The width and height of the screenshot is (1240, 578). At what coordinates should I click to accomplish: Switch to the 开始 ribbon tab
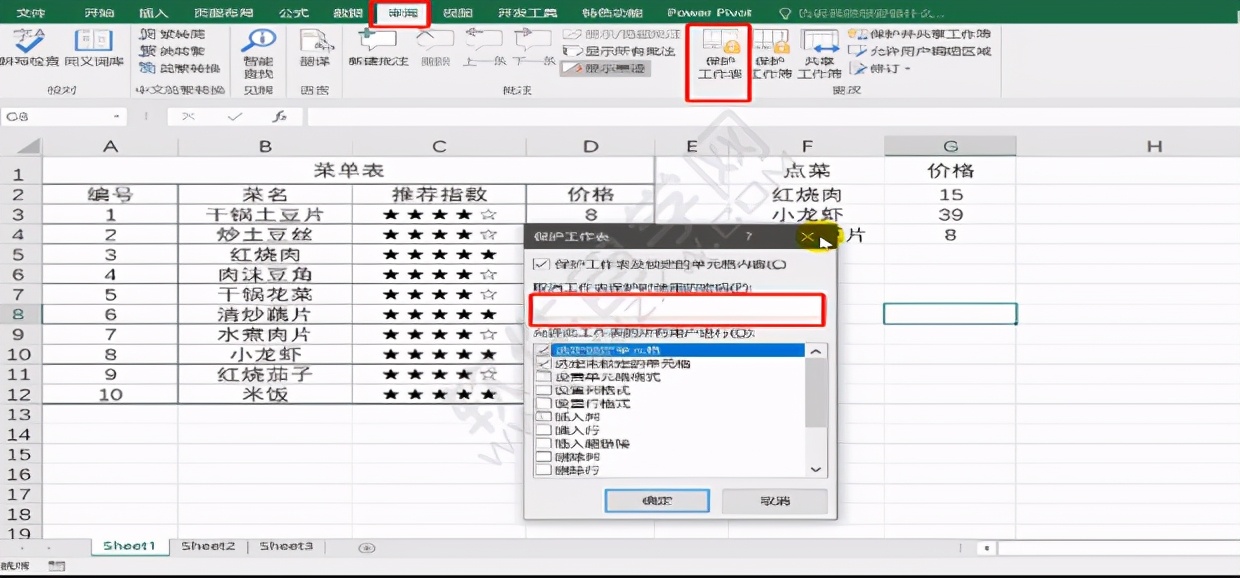[100, 13]
